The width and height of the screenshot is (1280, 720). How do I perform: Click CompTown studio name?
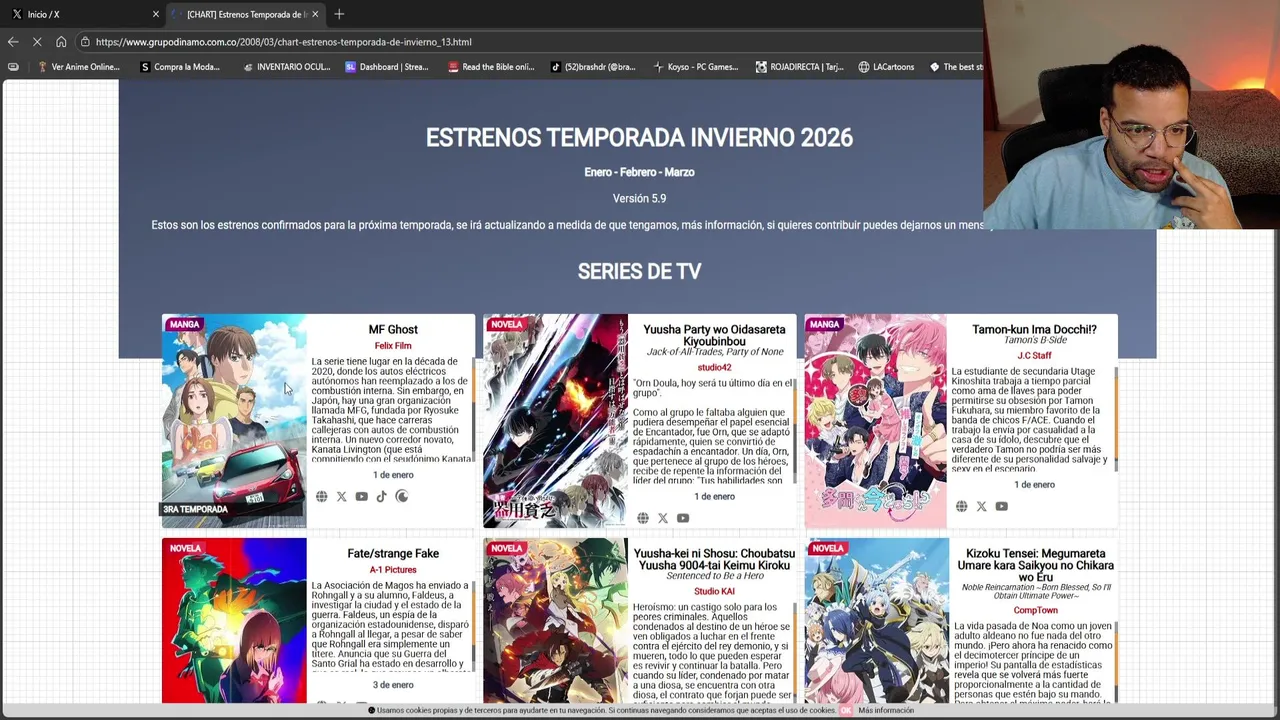coord(1035,610)
